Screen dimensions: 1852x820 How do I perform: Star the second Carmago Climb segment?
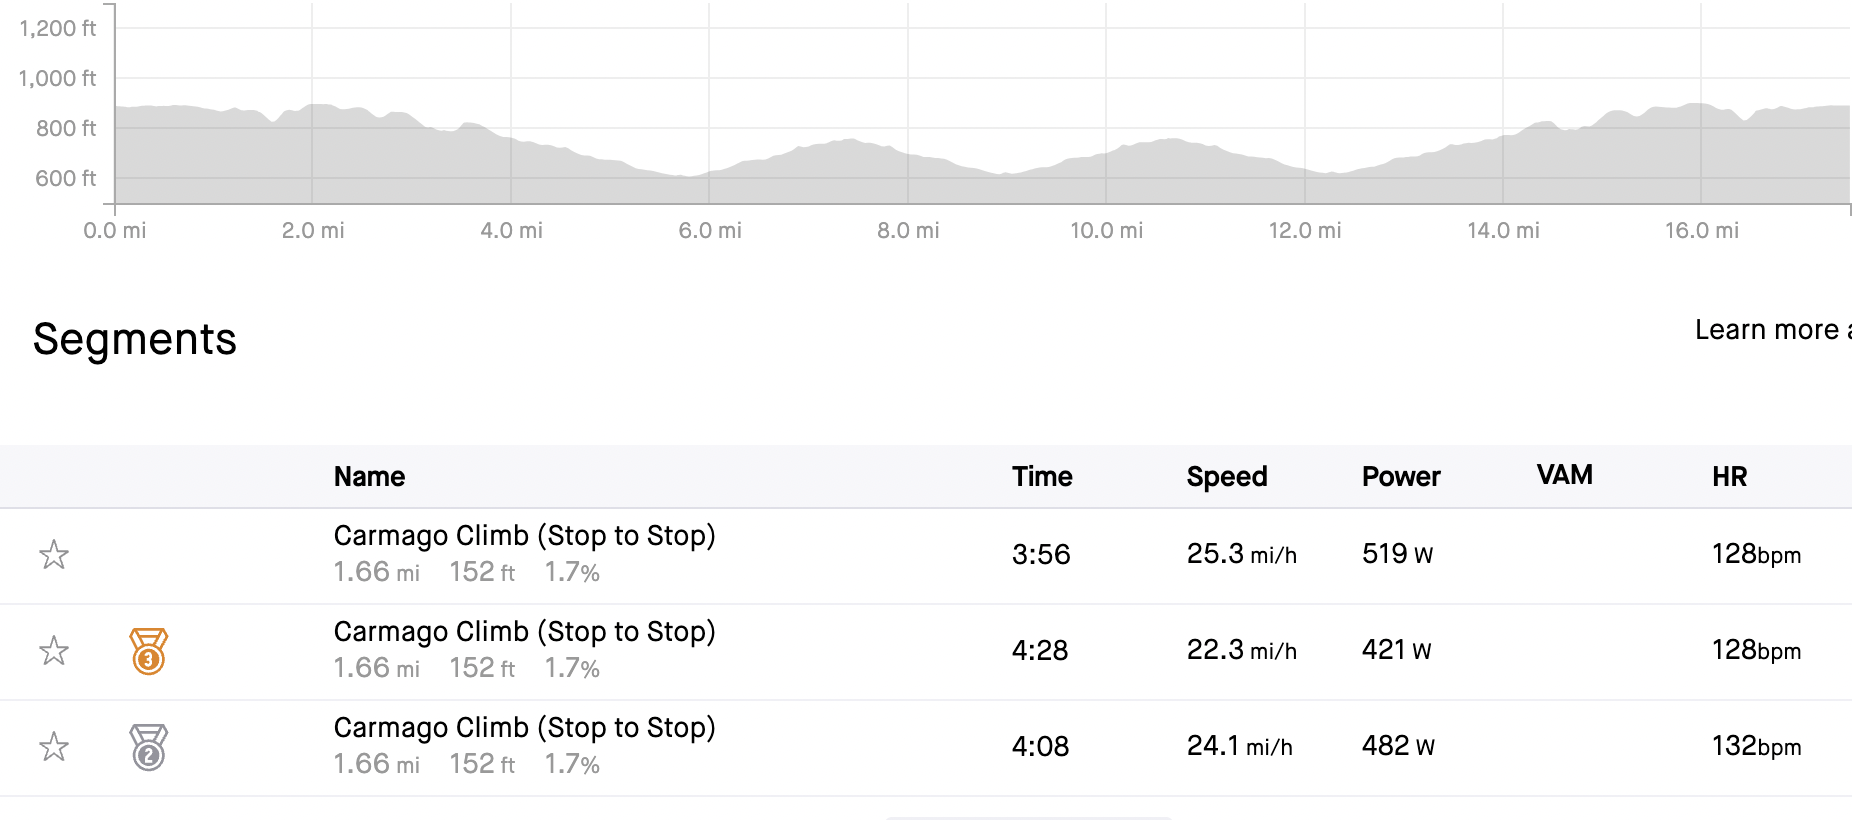tap(54, 651)
